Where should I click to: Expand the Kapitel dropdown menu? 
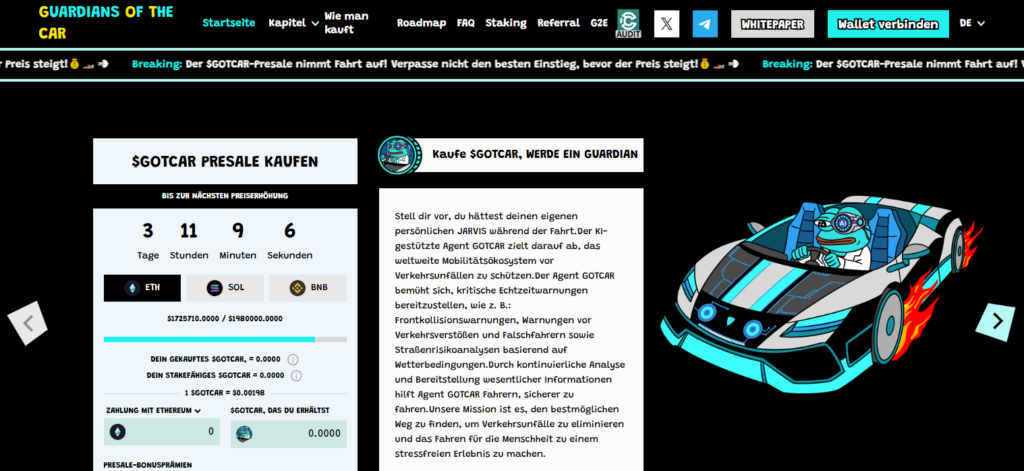tap(293, 23)
